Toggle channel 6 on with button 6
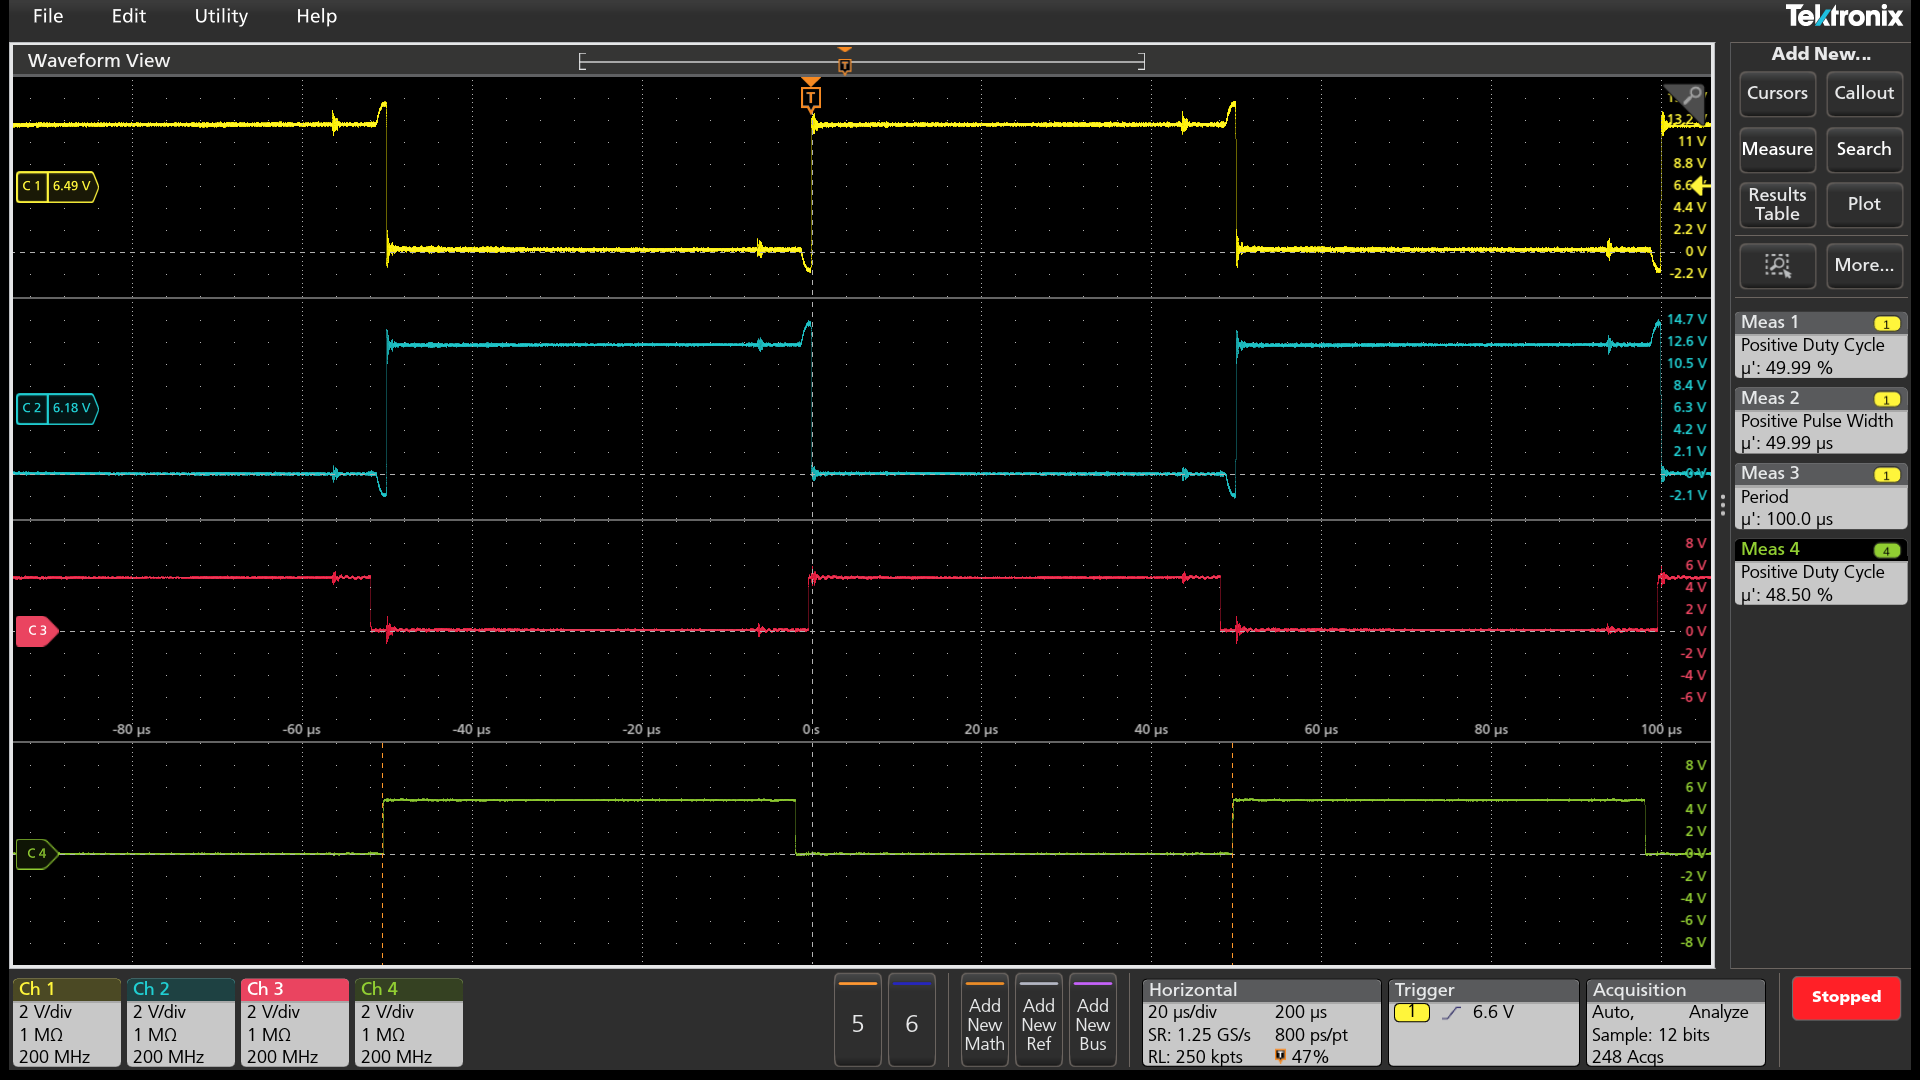 911,1022
